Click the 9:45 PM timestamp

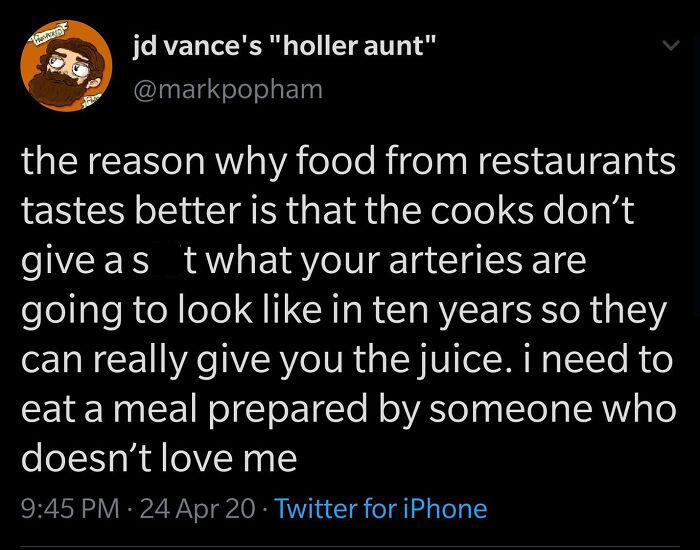click(70, 509)
